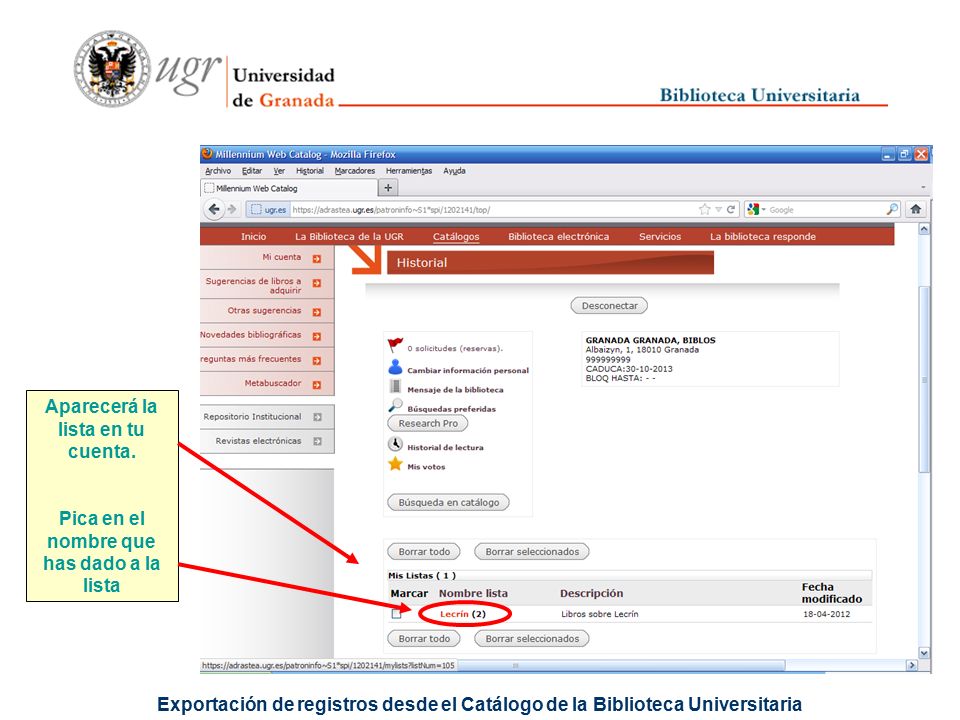Open a new tab with plus button
Viewport: 960px width, 720px height.
click(388, 188)
